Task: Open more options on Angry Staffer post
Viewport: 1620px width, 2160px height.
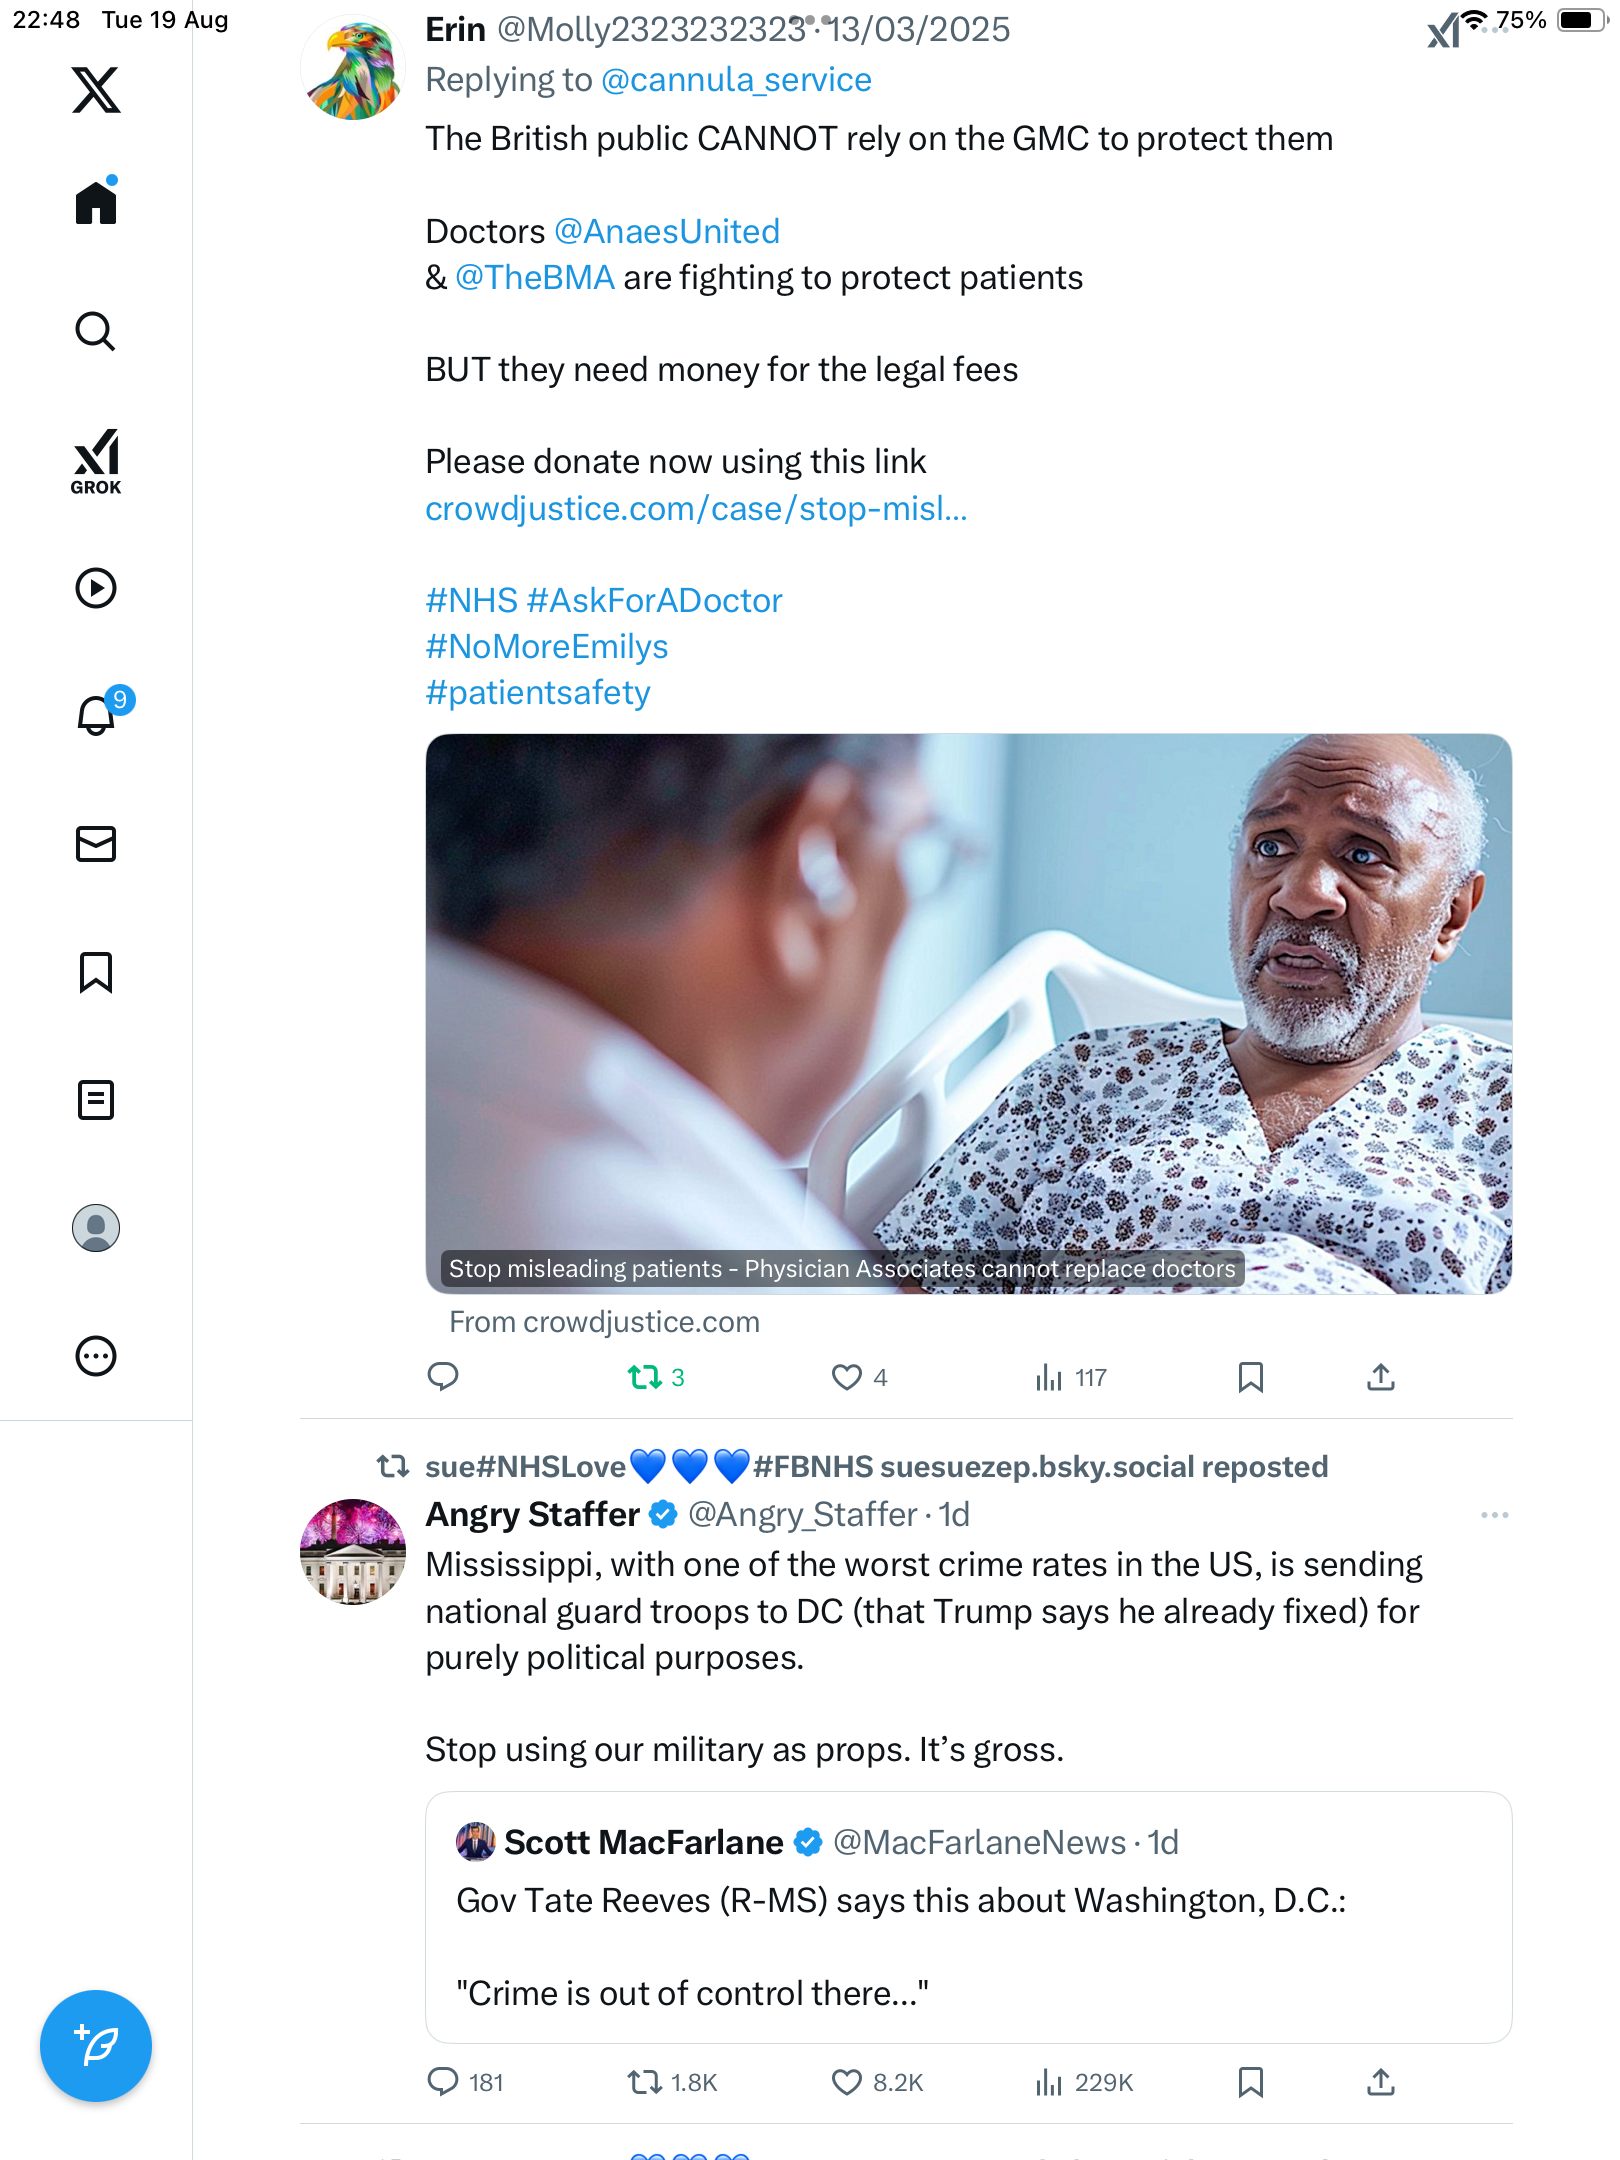Action: tap(1494, 1515)
